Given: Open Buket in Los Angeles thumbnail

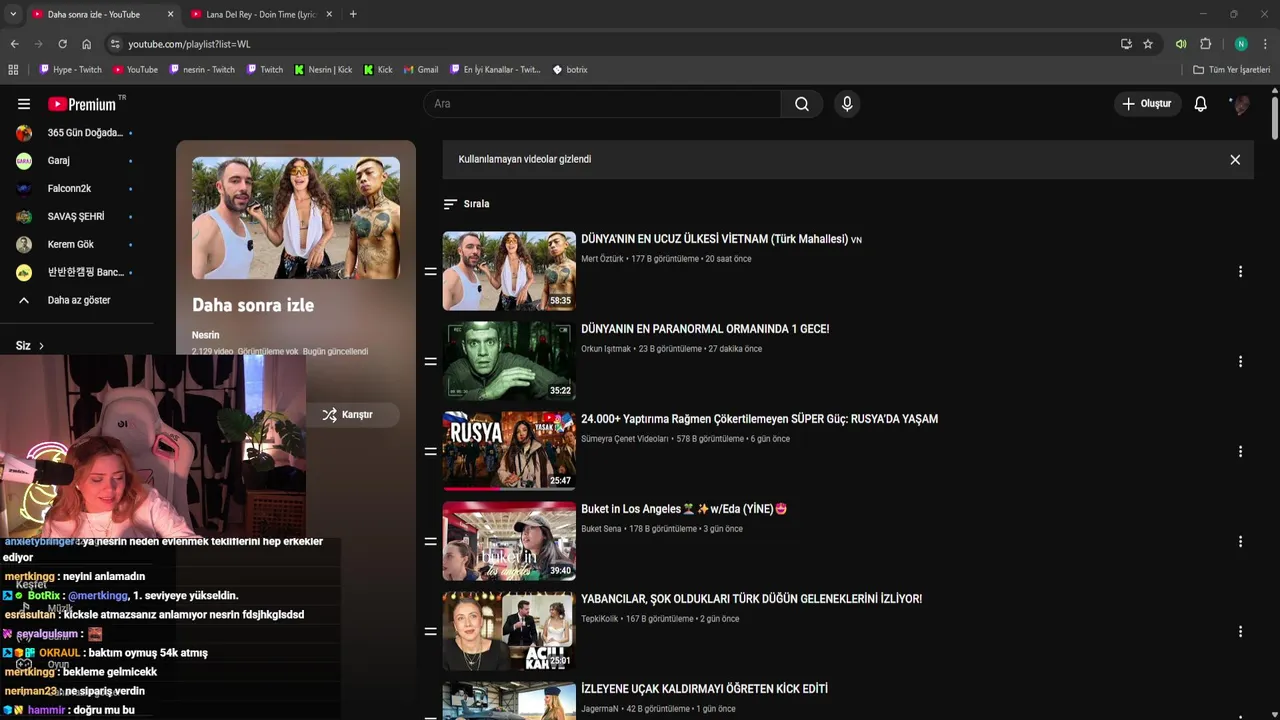Looking at the screenshot, I should [509, 541].
